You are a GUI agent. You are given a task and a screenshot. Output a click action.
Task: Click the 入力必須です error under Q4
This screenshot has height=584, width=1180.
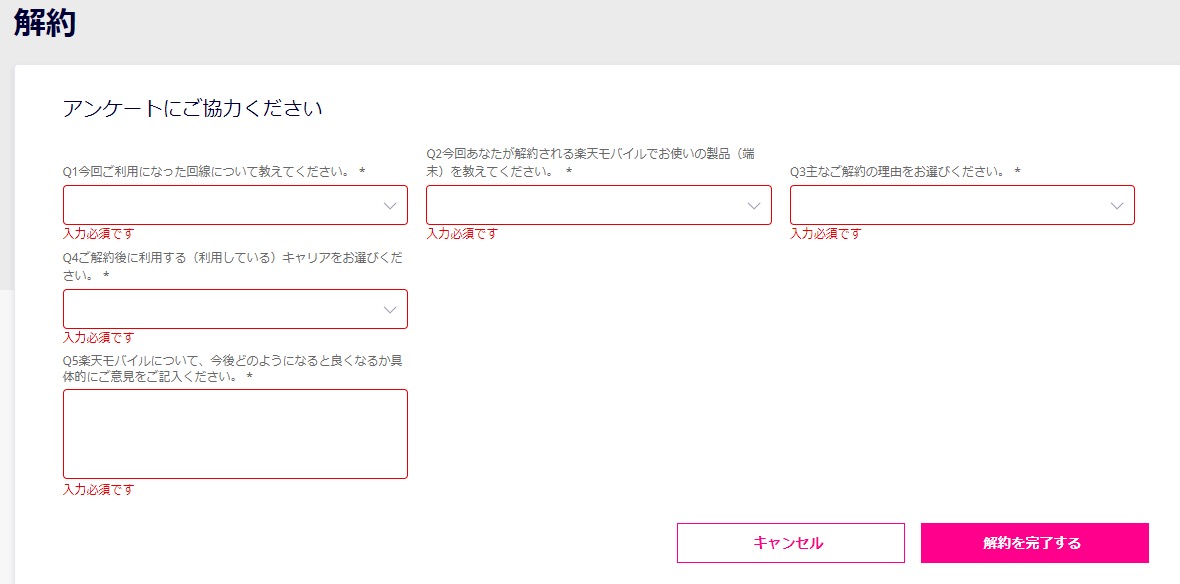pos(99,337)
